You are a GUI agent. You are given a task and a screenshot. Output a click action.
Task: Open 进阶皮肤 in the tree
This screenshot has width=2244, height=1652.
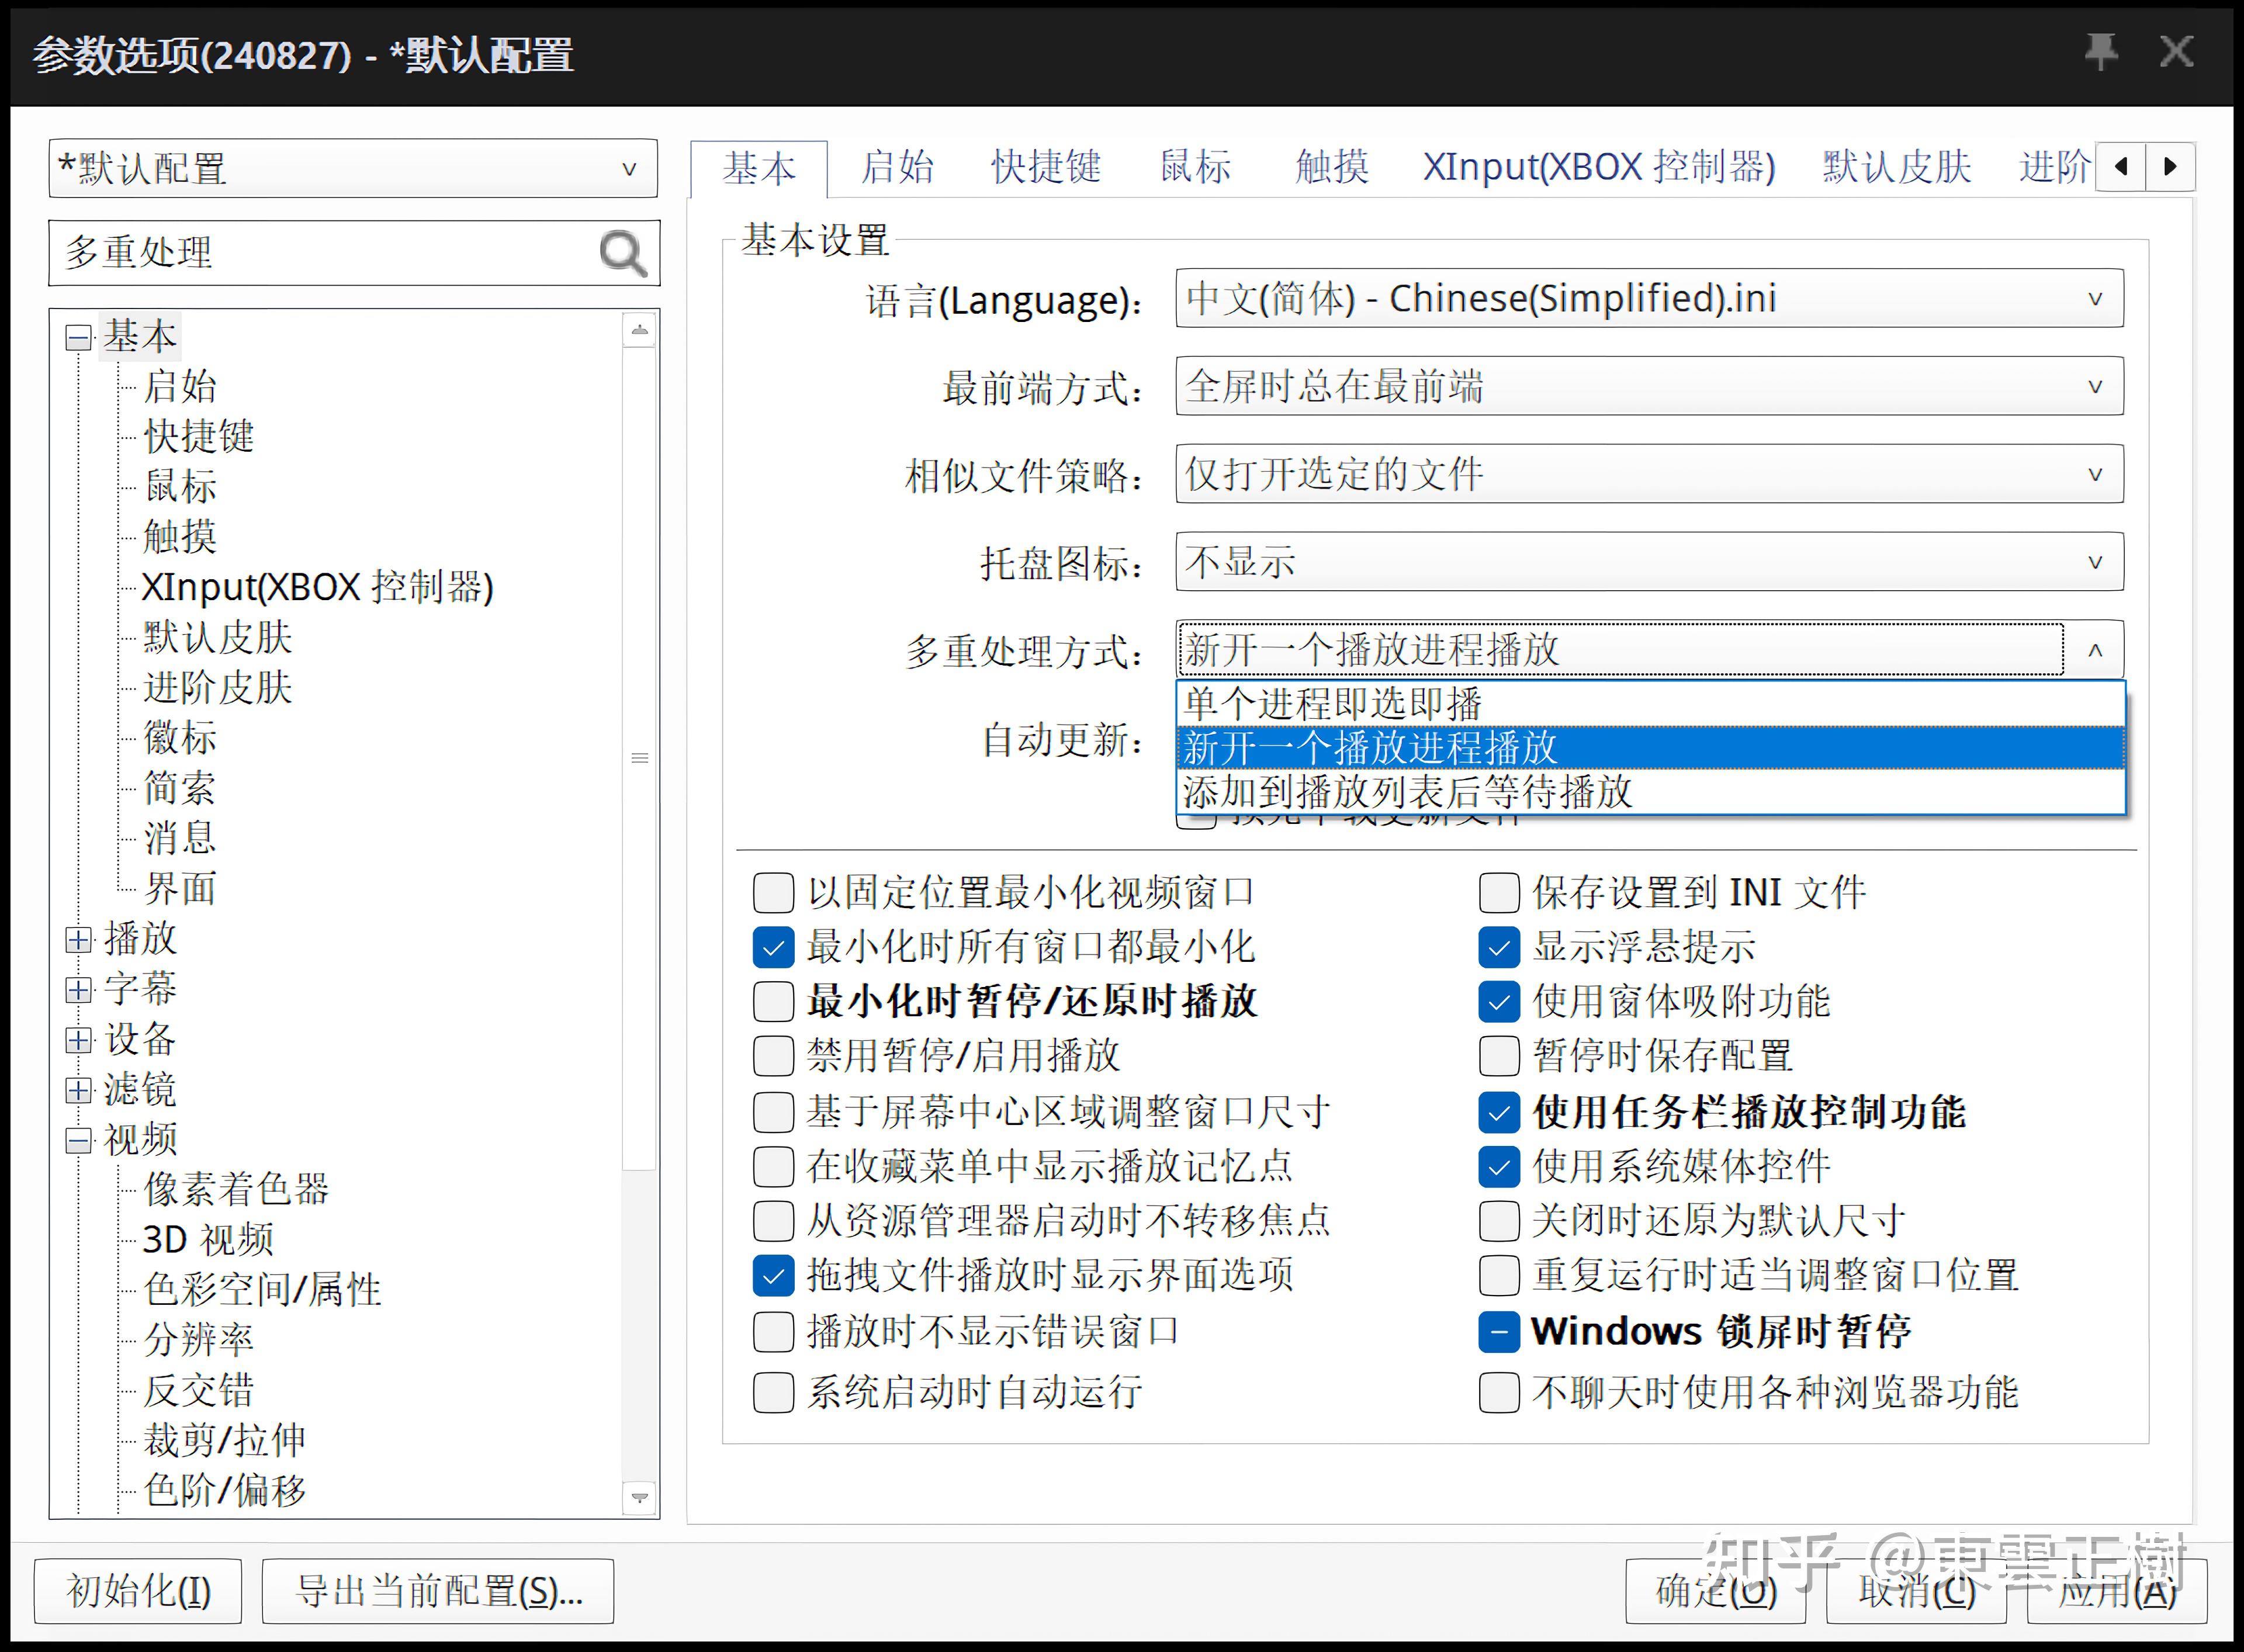[217, 688]
